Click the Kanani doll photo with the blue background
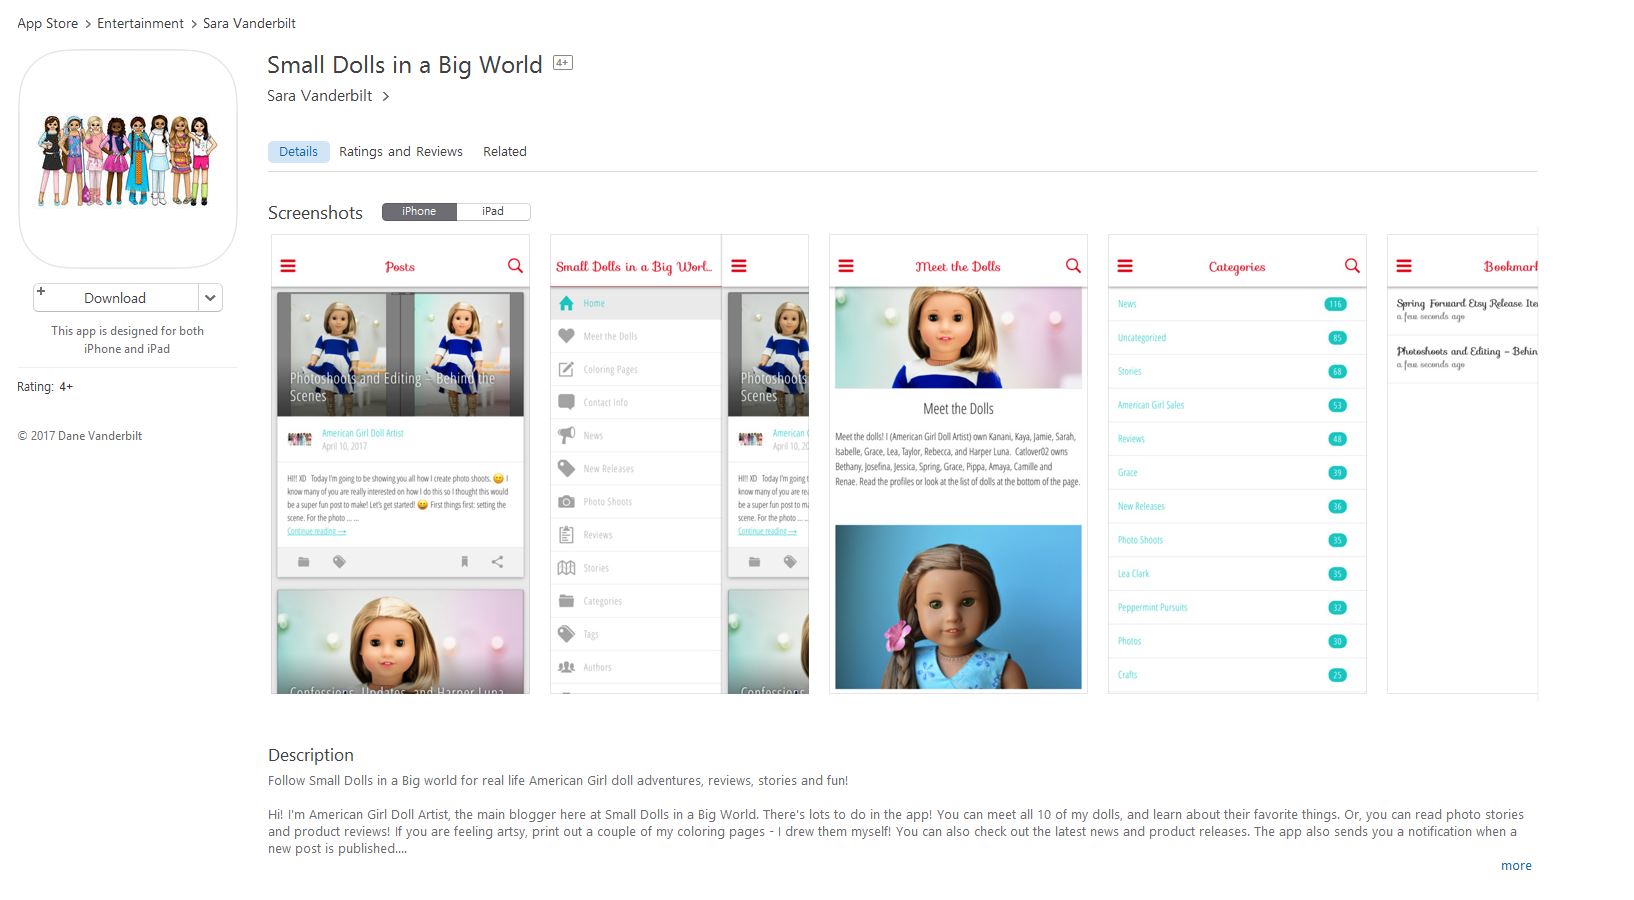This screenshot has height=900, width=1634. (958, 607)
